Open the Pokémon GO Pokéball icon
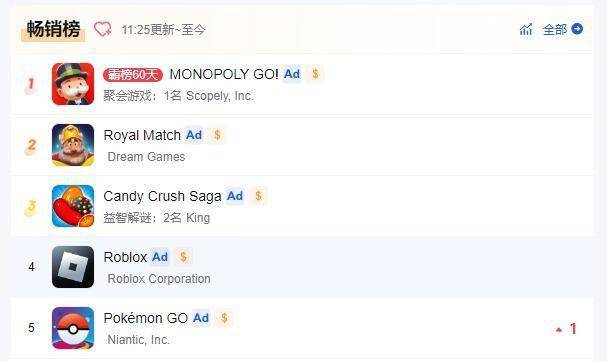Viewport: 607px width, 361px height. coord(73,328)
